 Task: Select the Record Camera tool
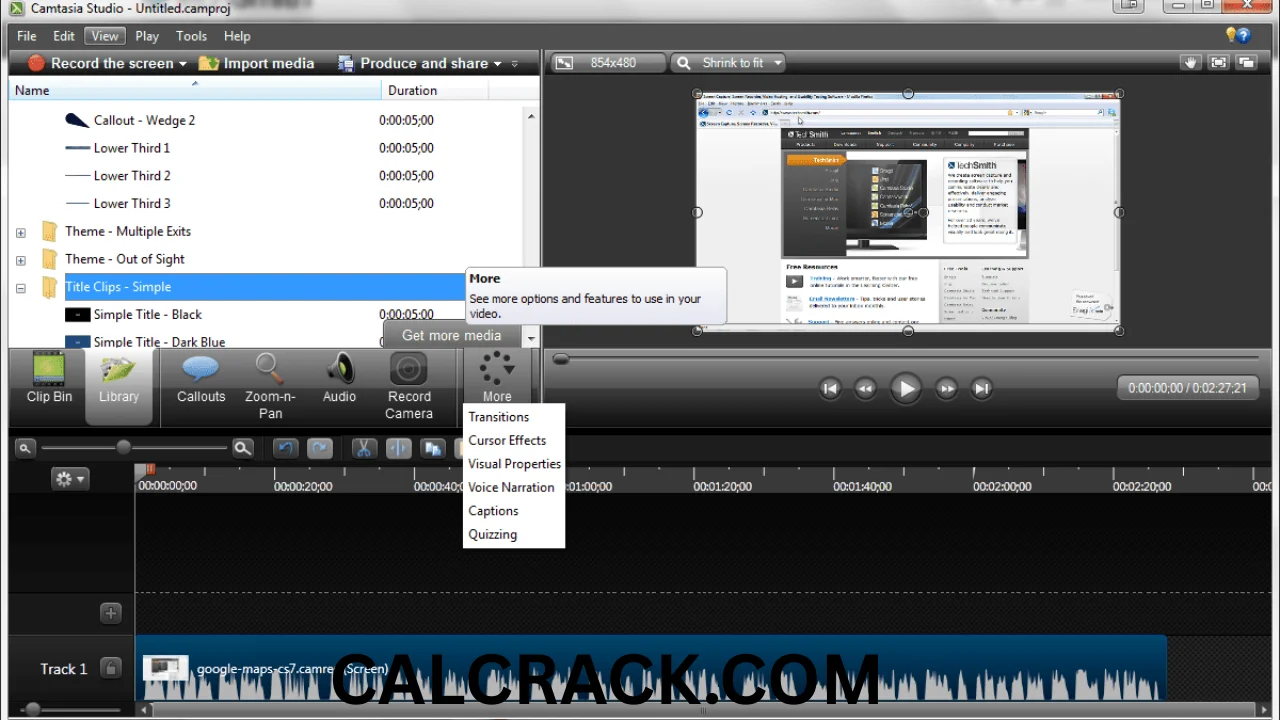coord(409,386)
